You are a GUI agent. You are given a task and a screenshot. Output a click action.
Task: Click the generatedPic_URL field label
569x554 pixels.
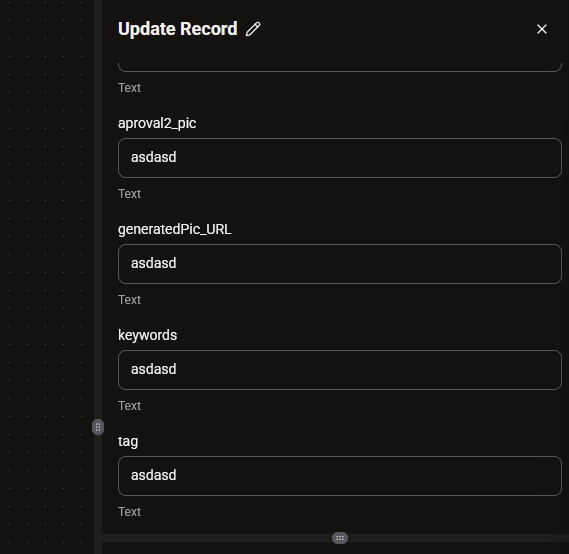(175, 229)
